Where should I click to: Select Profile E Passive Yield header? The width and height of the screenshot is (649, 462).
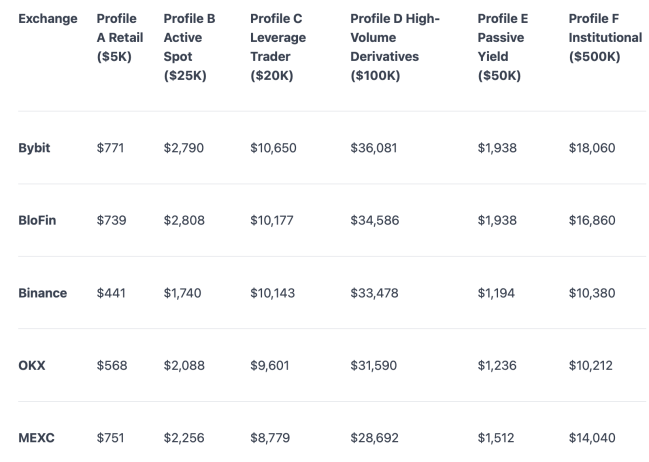click(502, 47)
